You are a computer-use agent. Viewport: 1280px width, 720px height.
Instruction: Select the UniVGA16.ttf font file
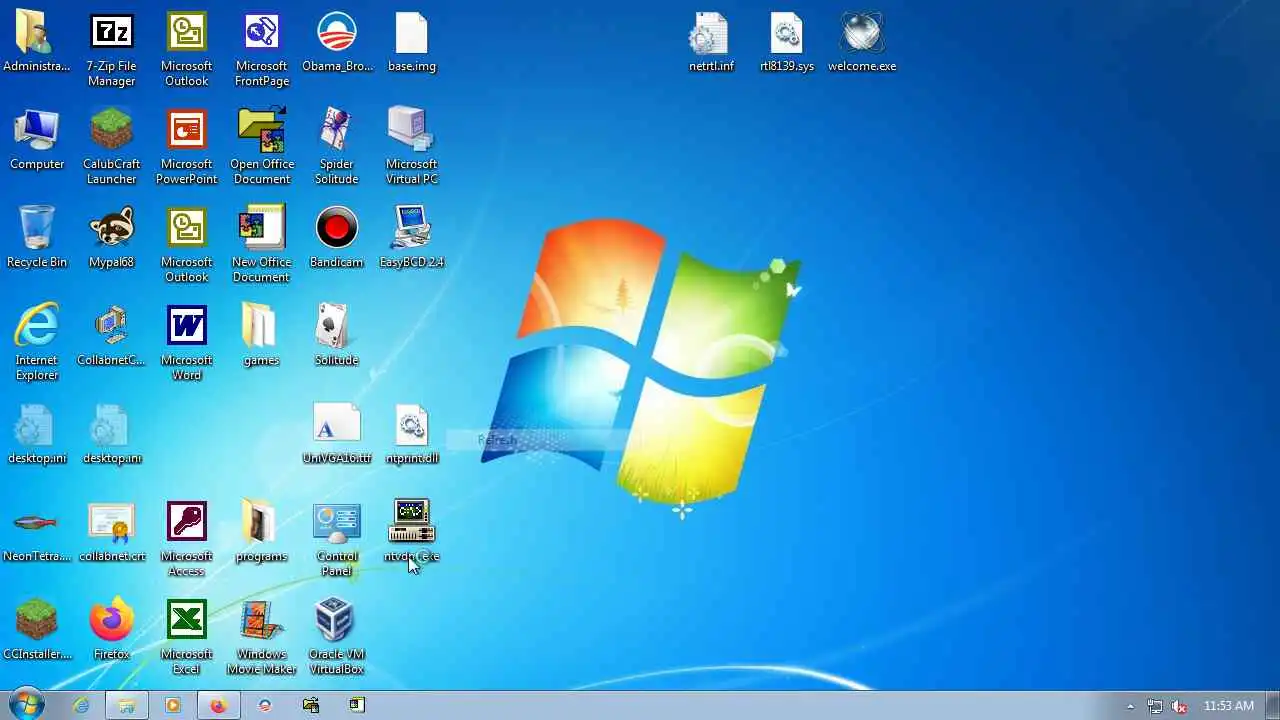click(336, 434)
